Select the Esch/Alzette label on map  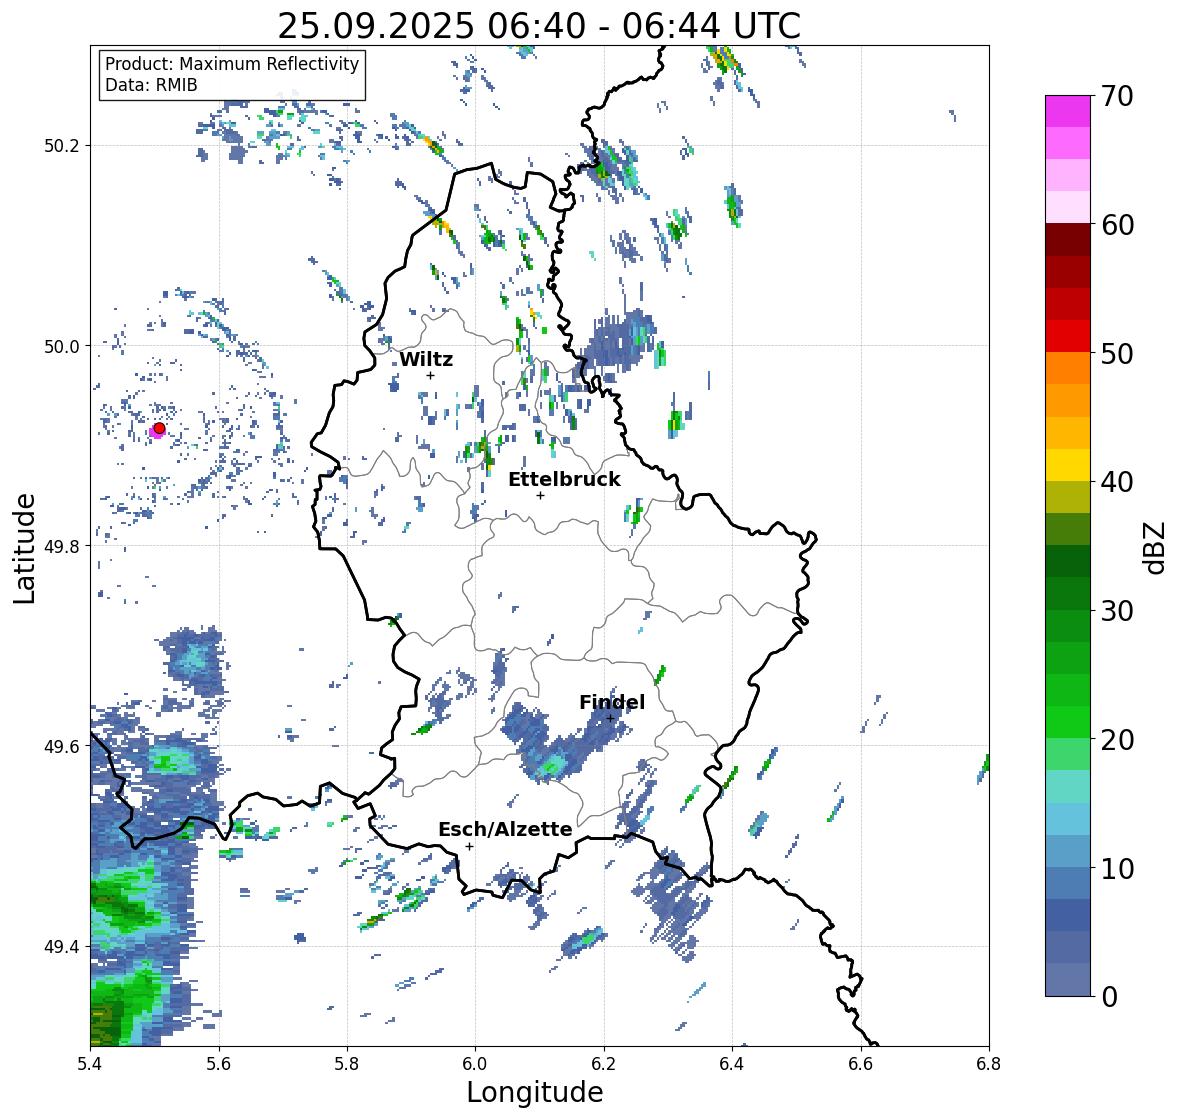(x=505, y=829)
